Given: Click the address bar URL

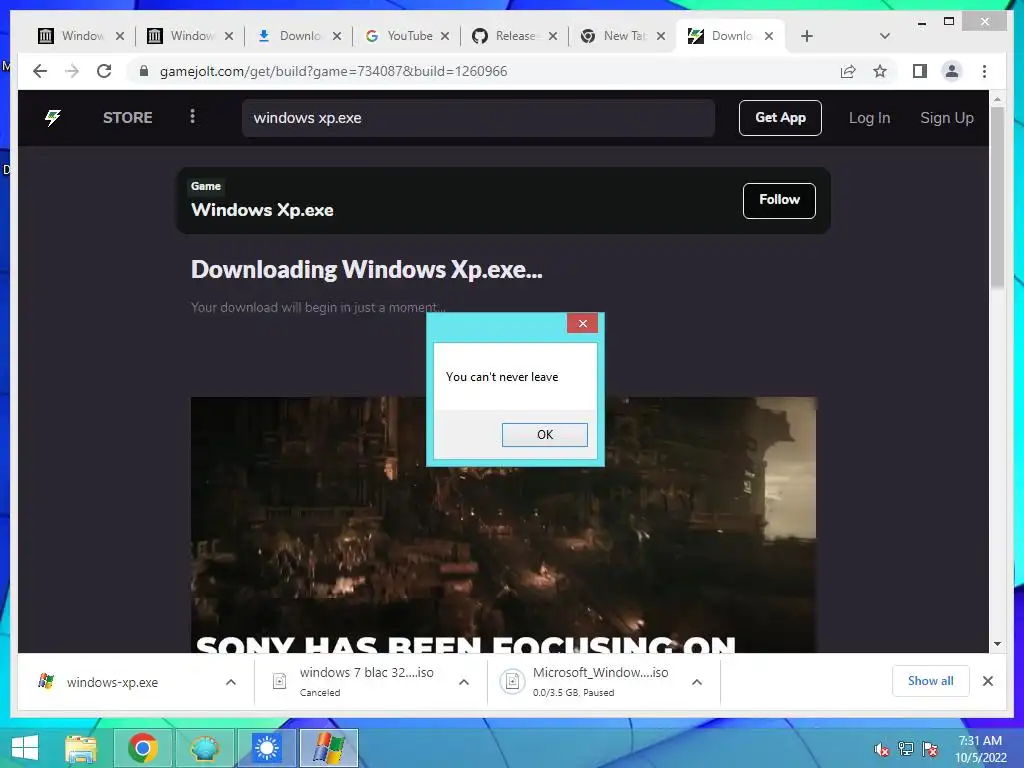Looking at the screenshot, I should click(x=333, y=71).
